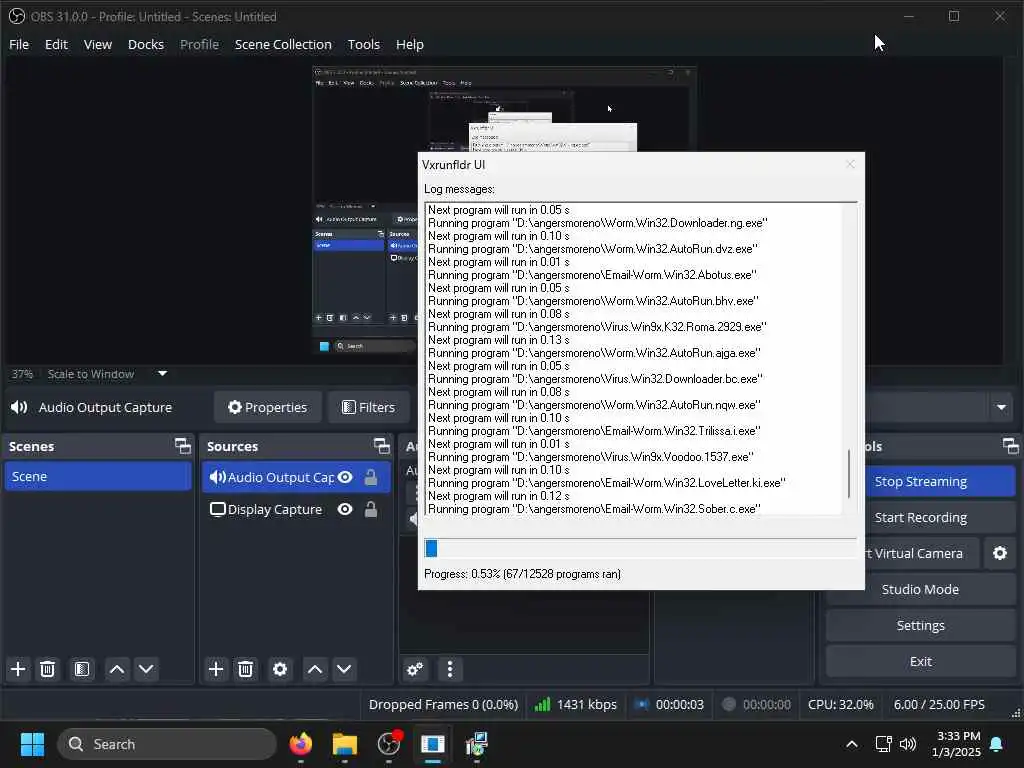This screenshot has height=768, width=1024.
Task: Click the Exit button
Action: (921, 662)
